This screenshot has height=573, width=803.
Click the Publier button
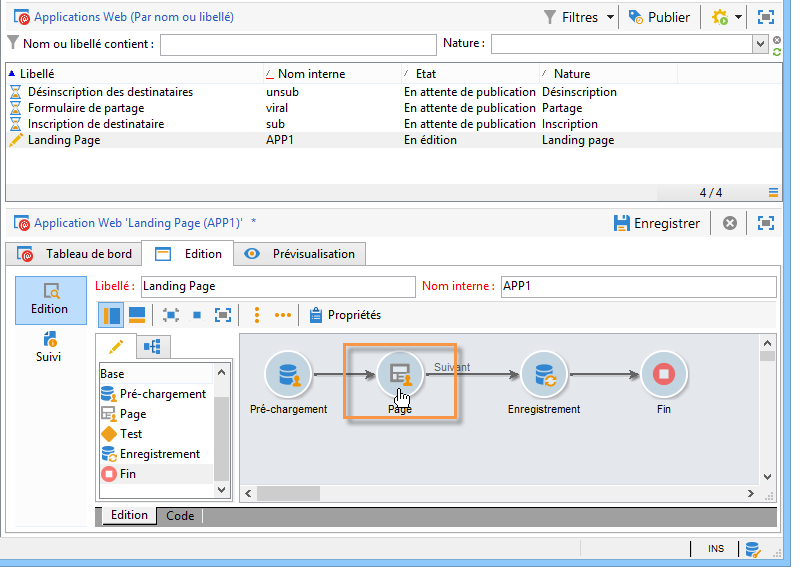coord(659,17)
